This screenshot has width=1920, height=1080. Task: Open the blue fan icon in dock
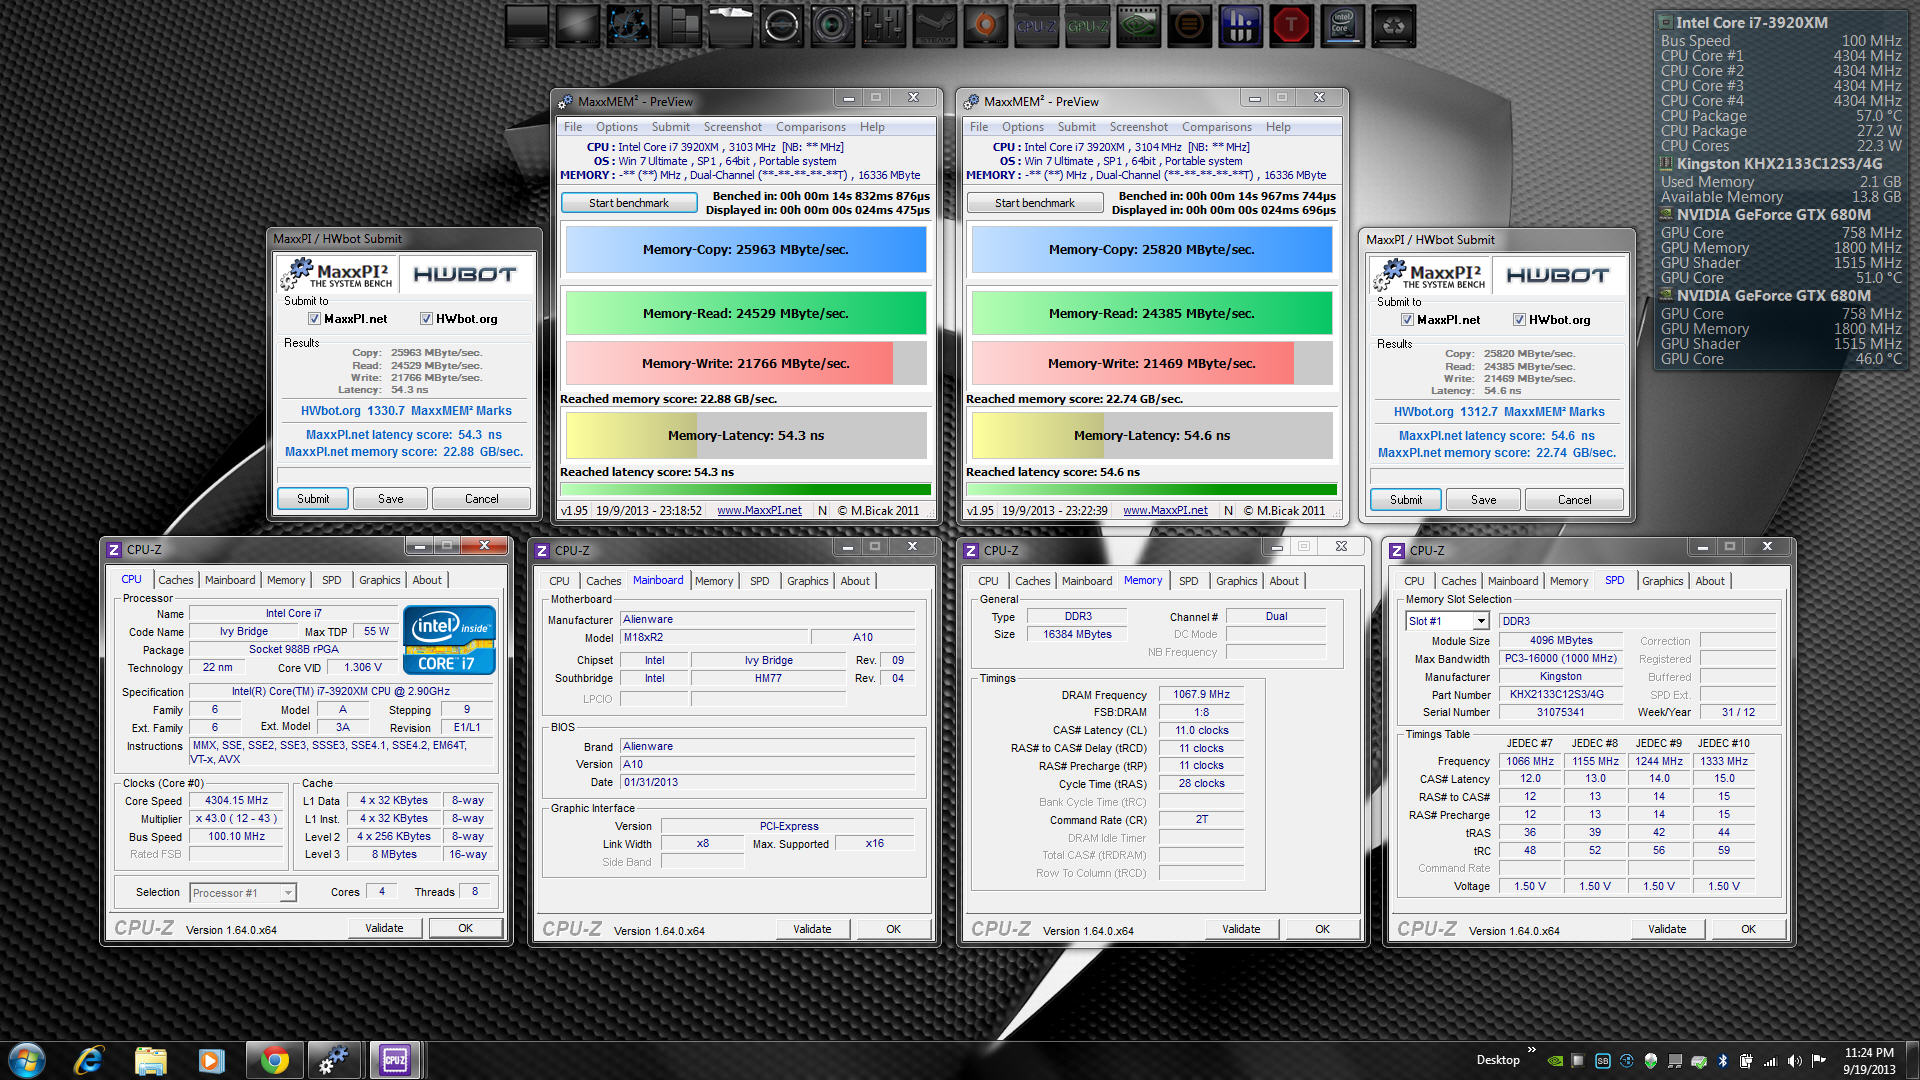pyautogui.click(x=628, y=26)
